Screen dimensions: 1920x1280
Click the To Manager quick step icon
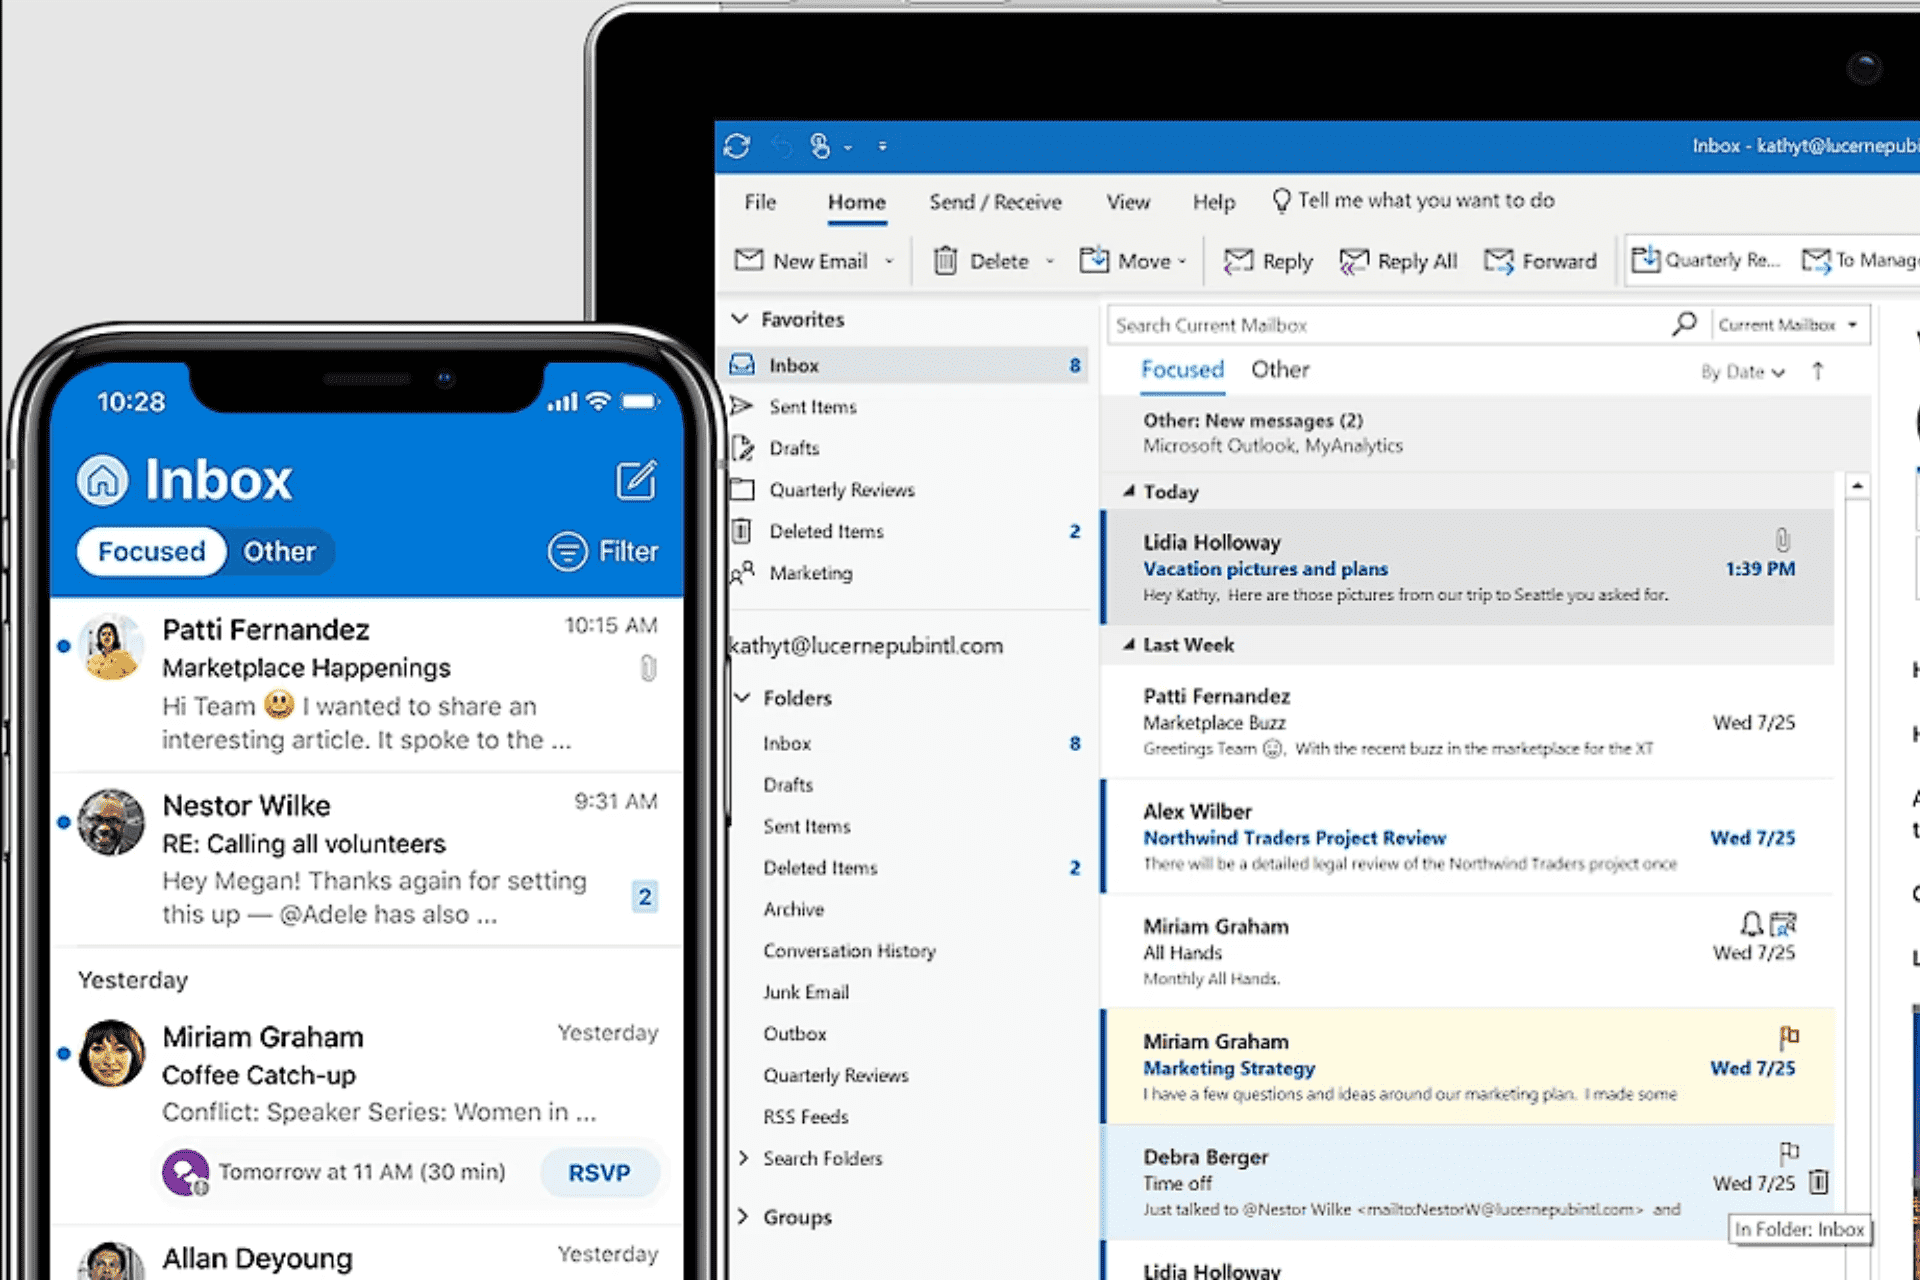pyautogui.click(x=1816, y=260)
